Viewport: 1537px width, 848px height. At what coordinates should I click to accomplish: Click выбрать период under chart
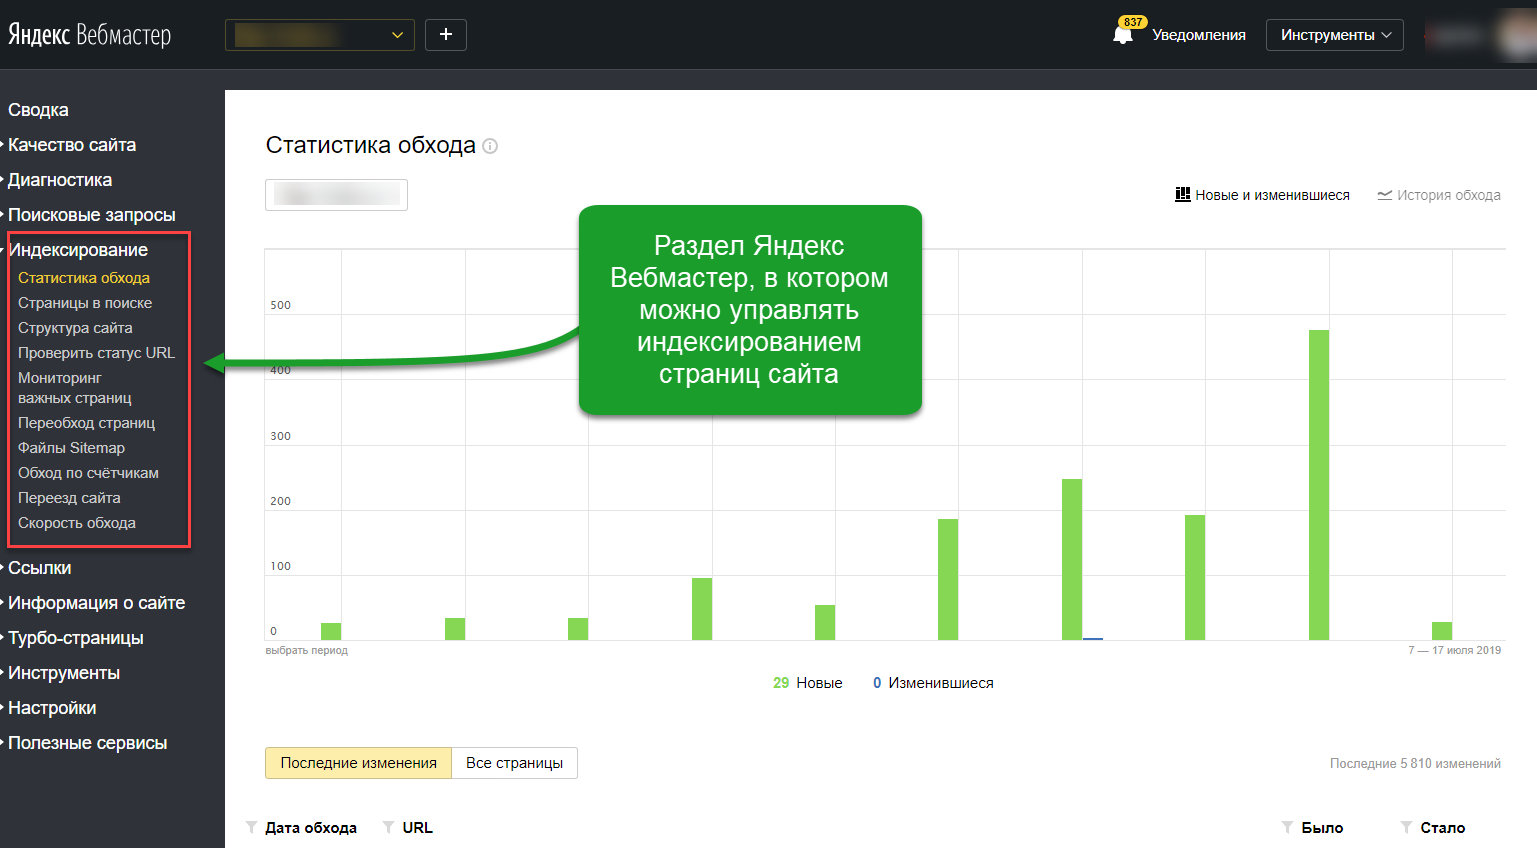pyautogui.click(x=306, y=650)
